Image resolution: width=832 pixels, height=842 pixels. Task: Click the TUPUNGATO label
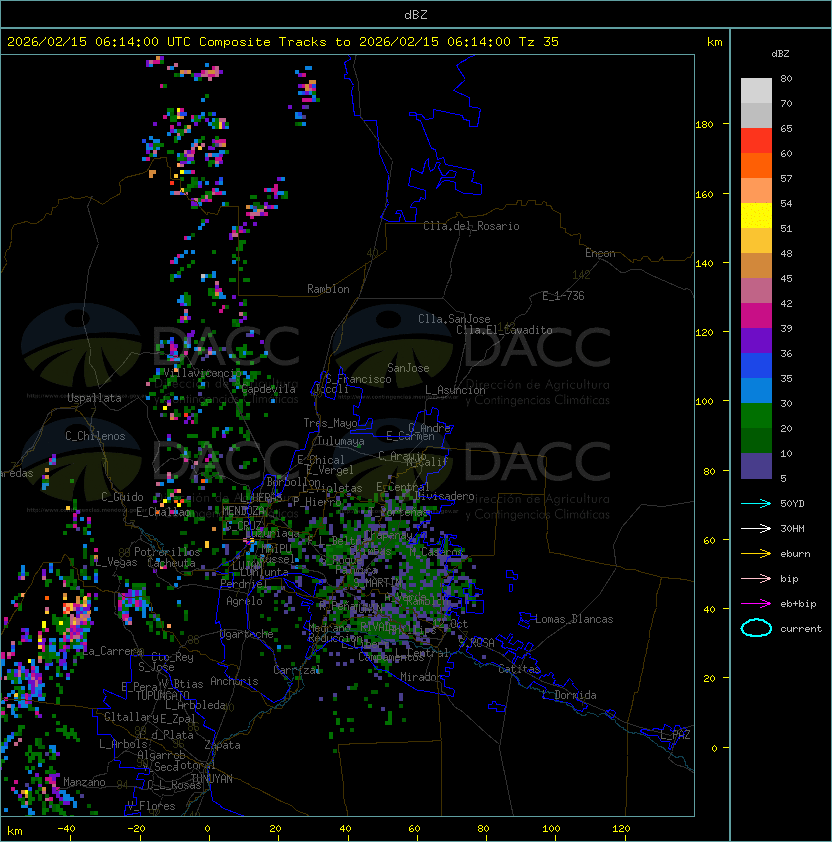(162, 695)
